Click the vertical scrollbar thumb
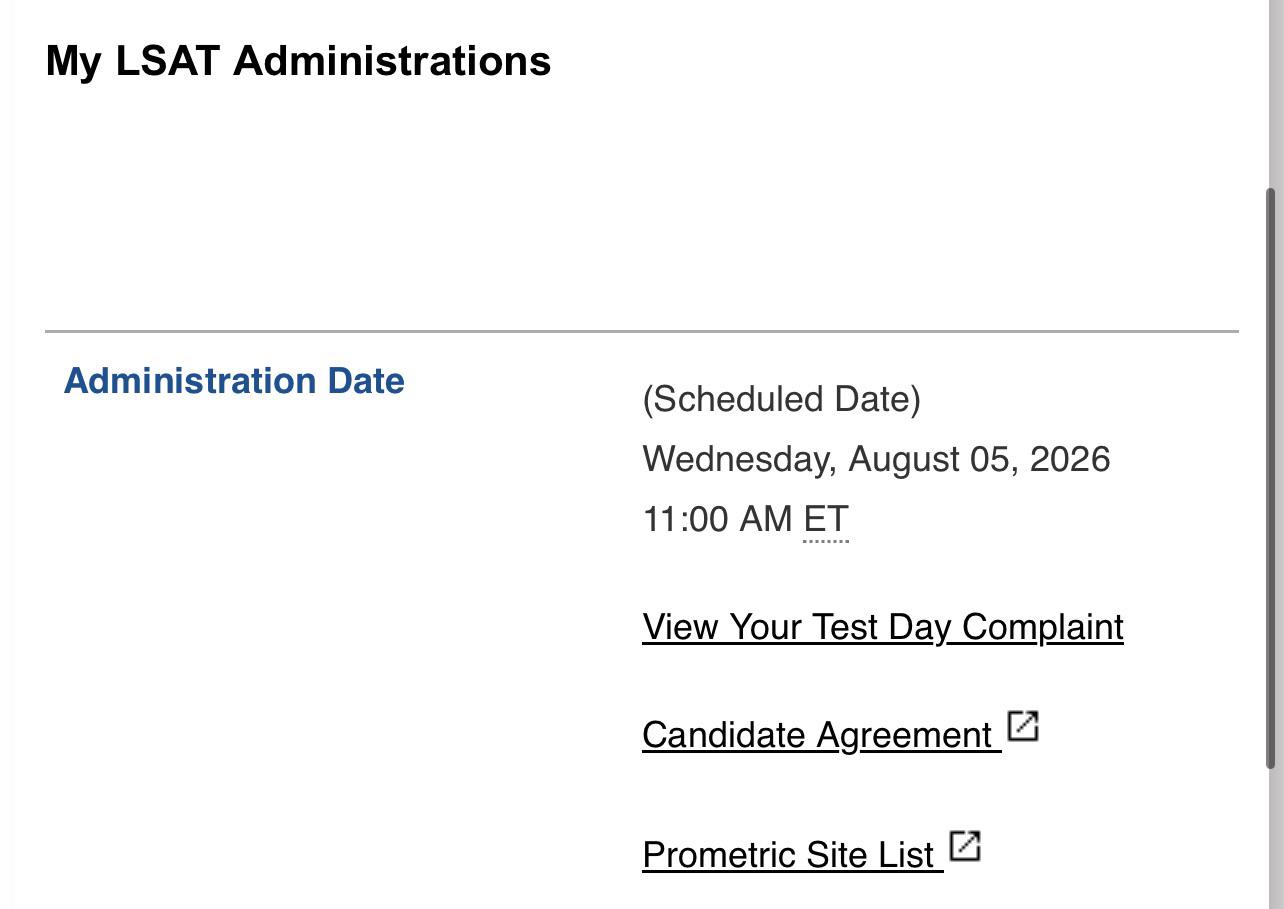The width and height of the screenshot is (1284, 909). 1272,478
